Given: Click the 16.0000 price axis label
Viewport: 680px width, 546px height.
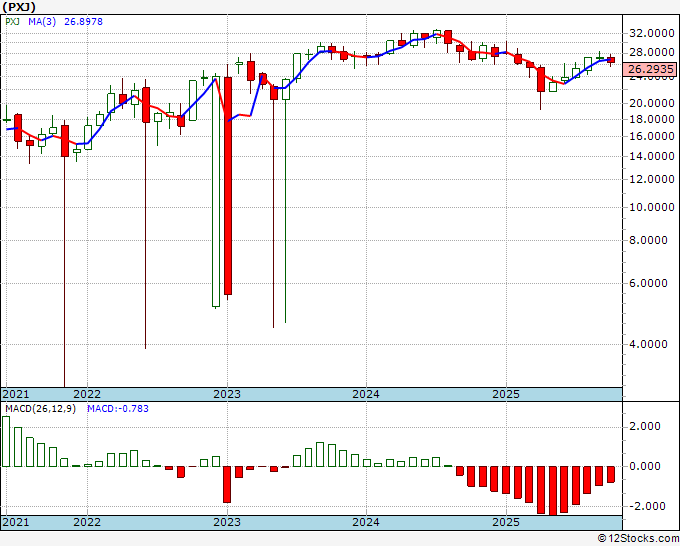Looking at the screenshot, I should tap(652, 136).
